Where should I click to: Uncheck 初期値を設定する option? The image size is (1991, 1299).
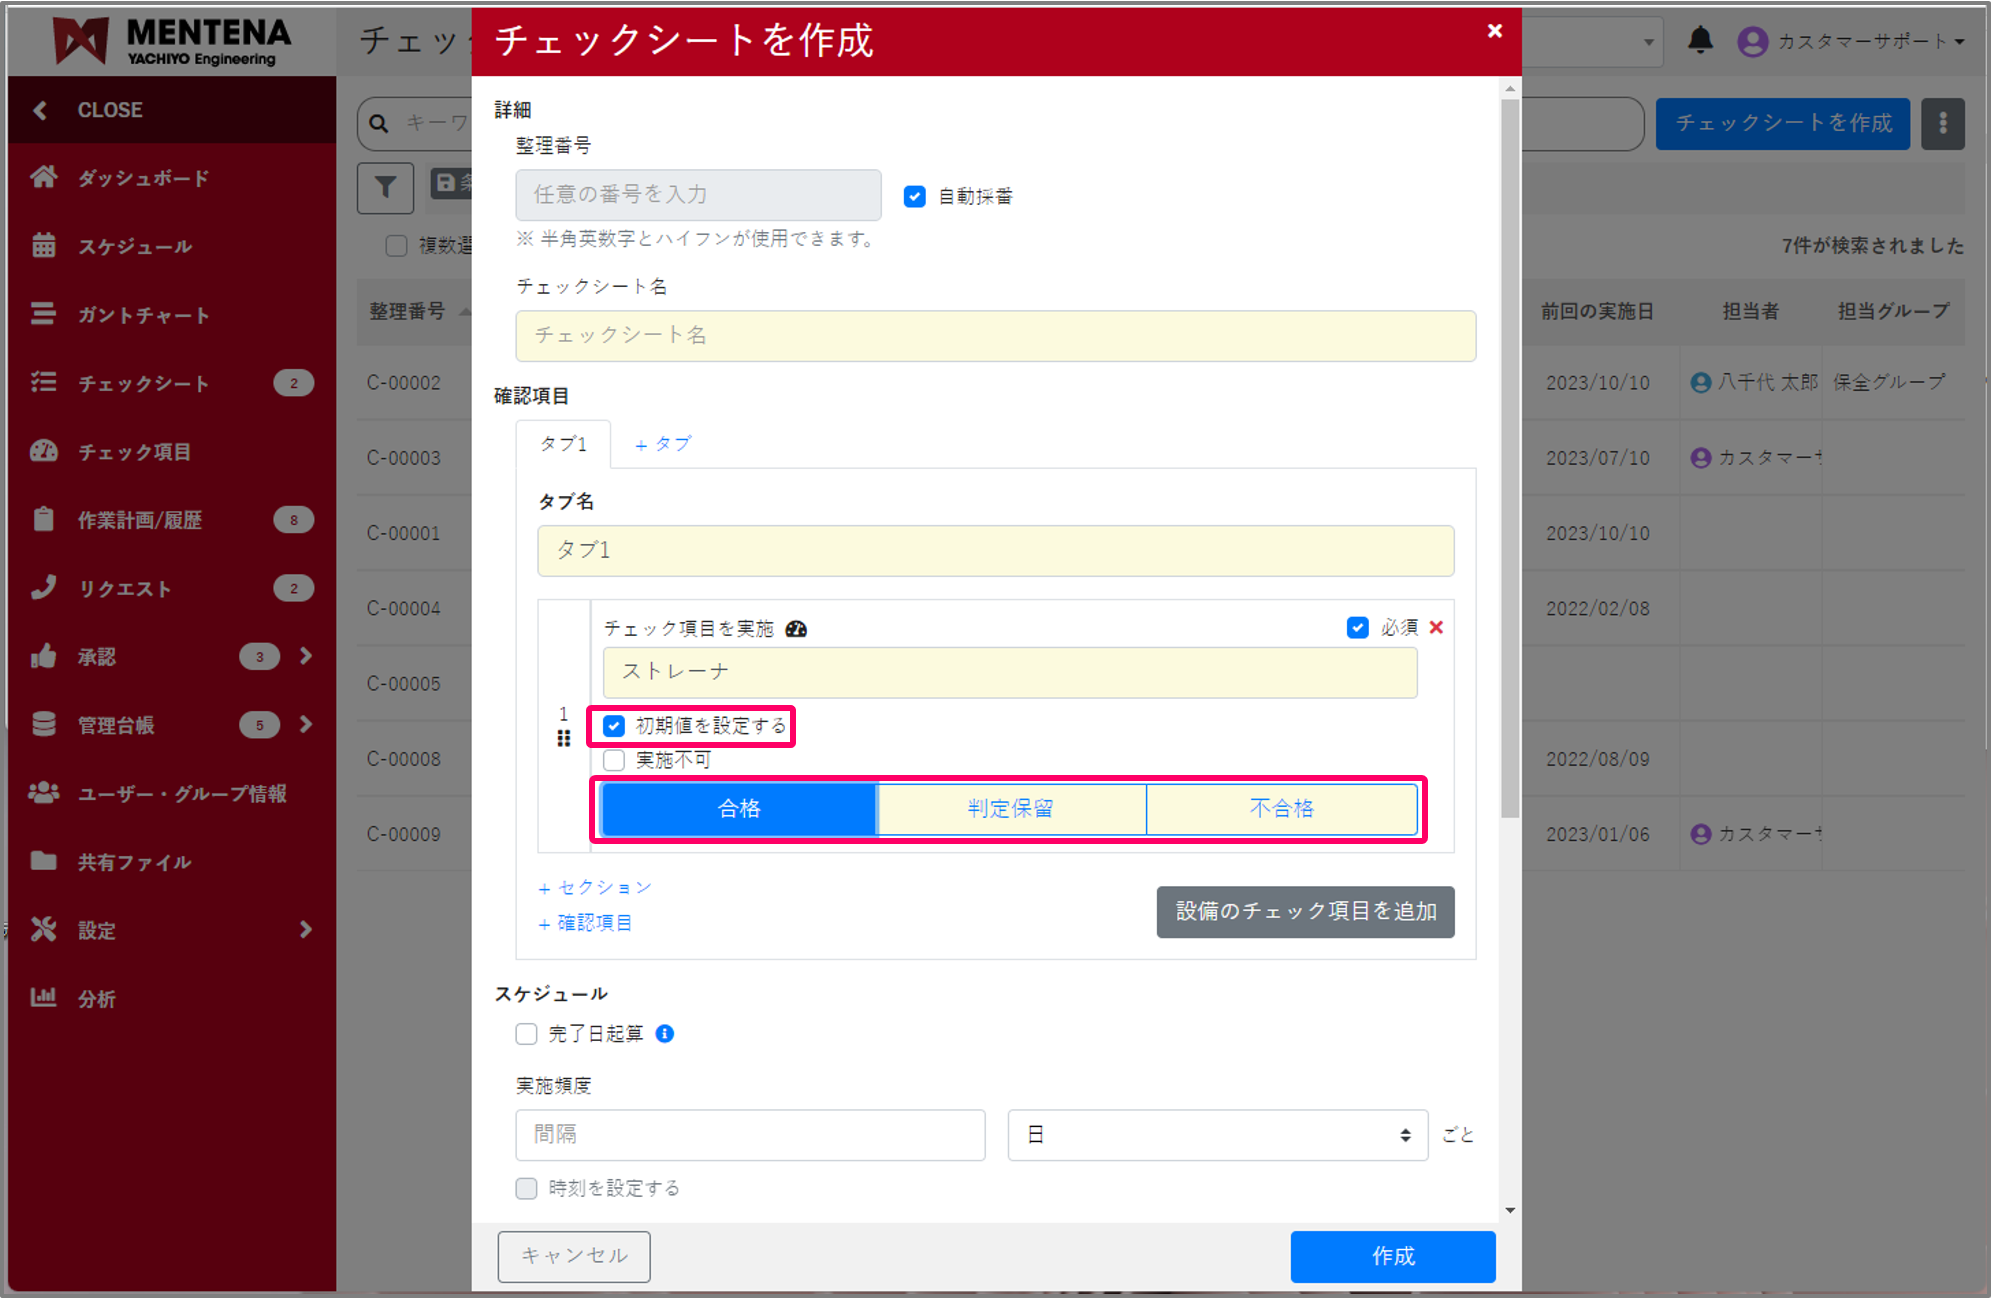click(x=614, y=726)
